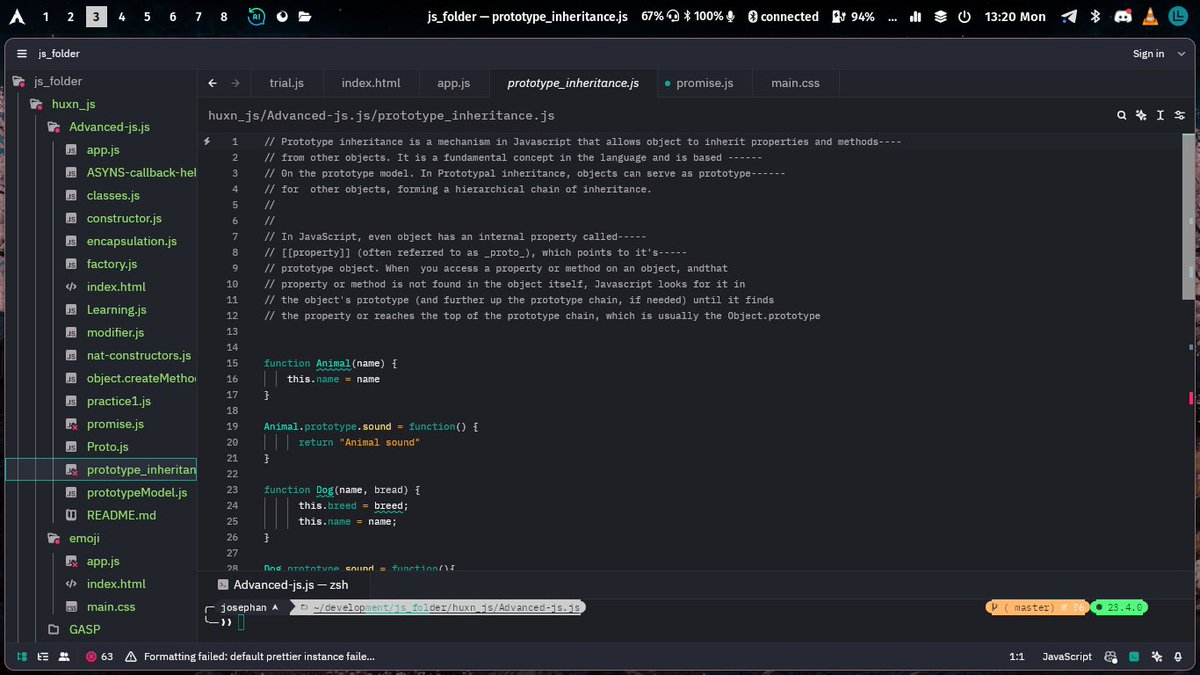Open VLC cone tray icon

point(1148,16)
